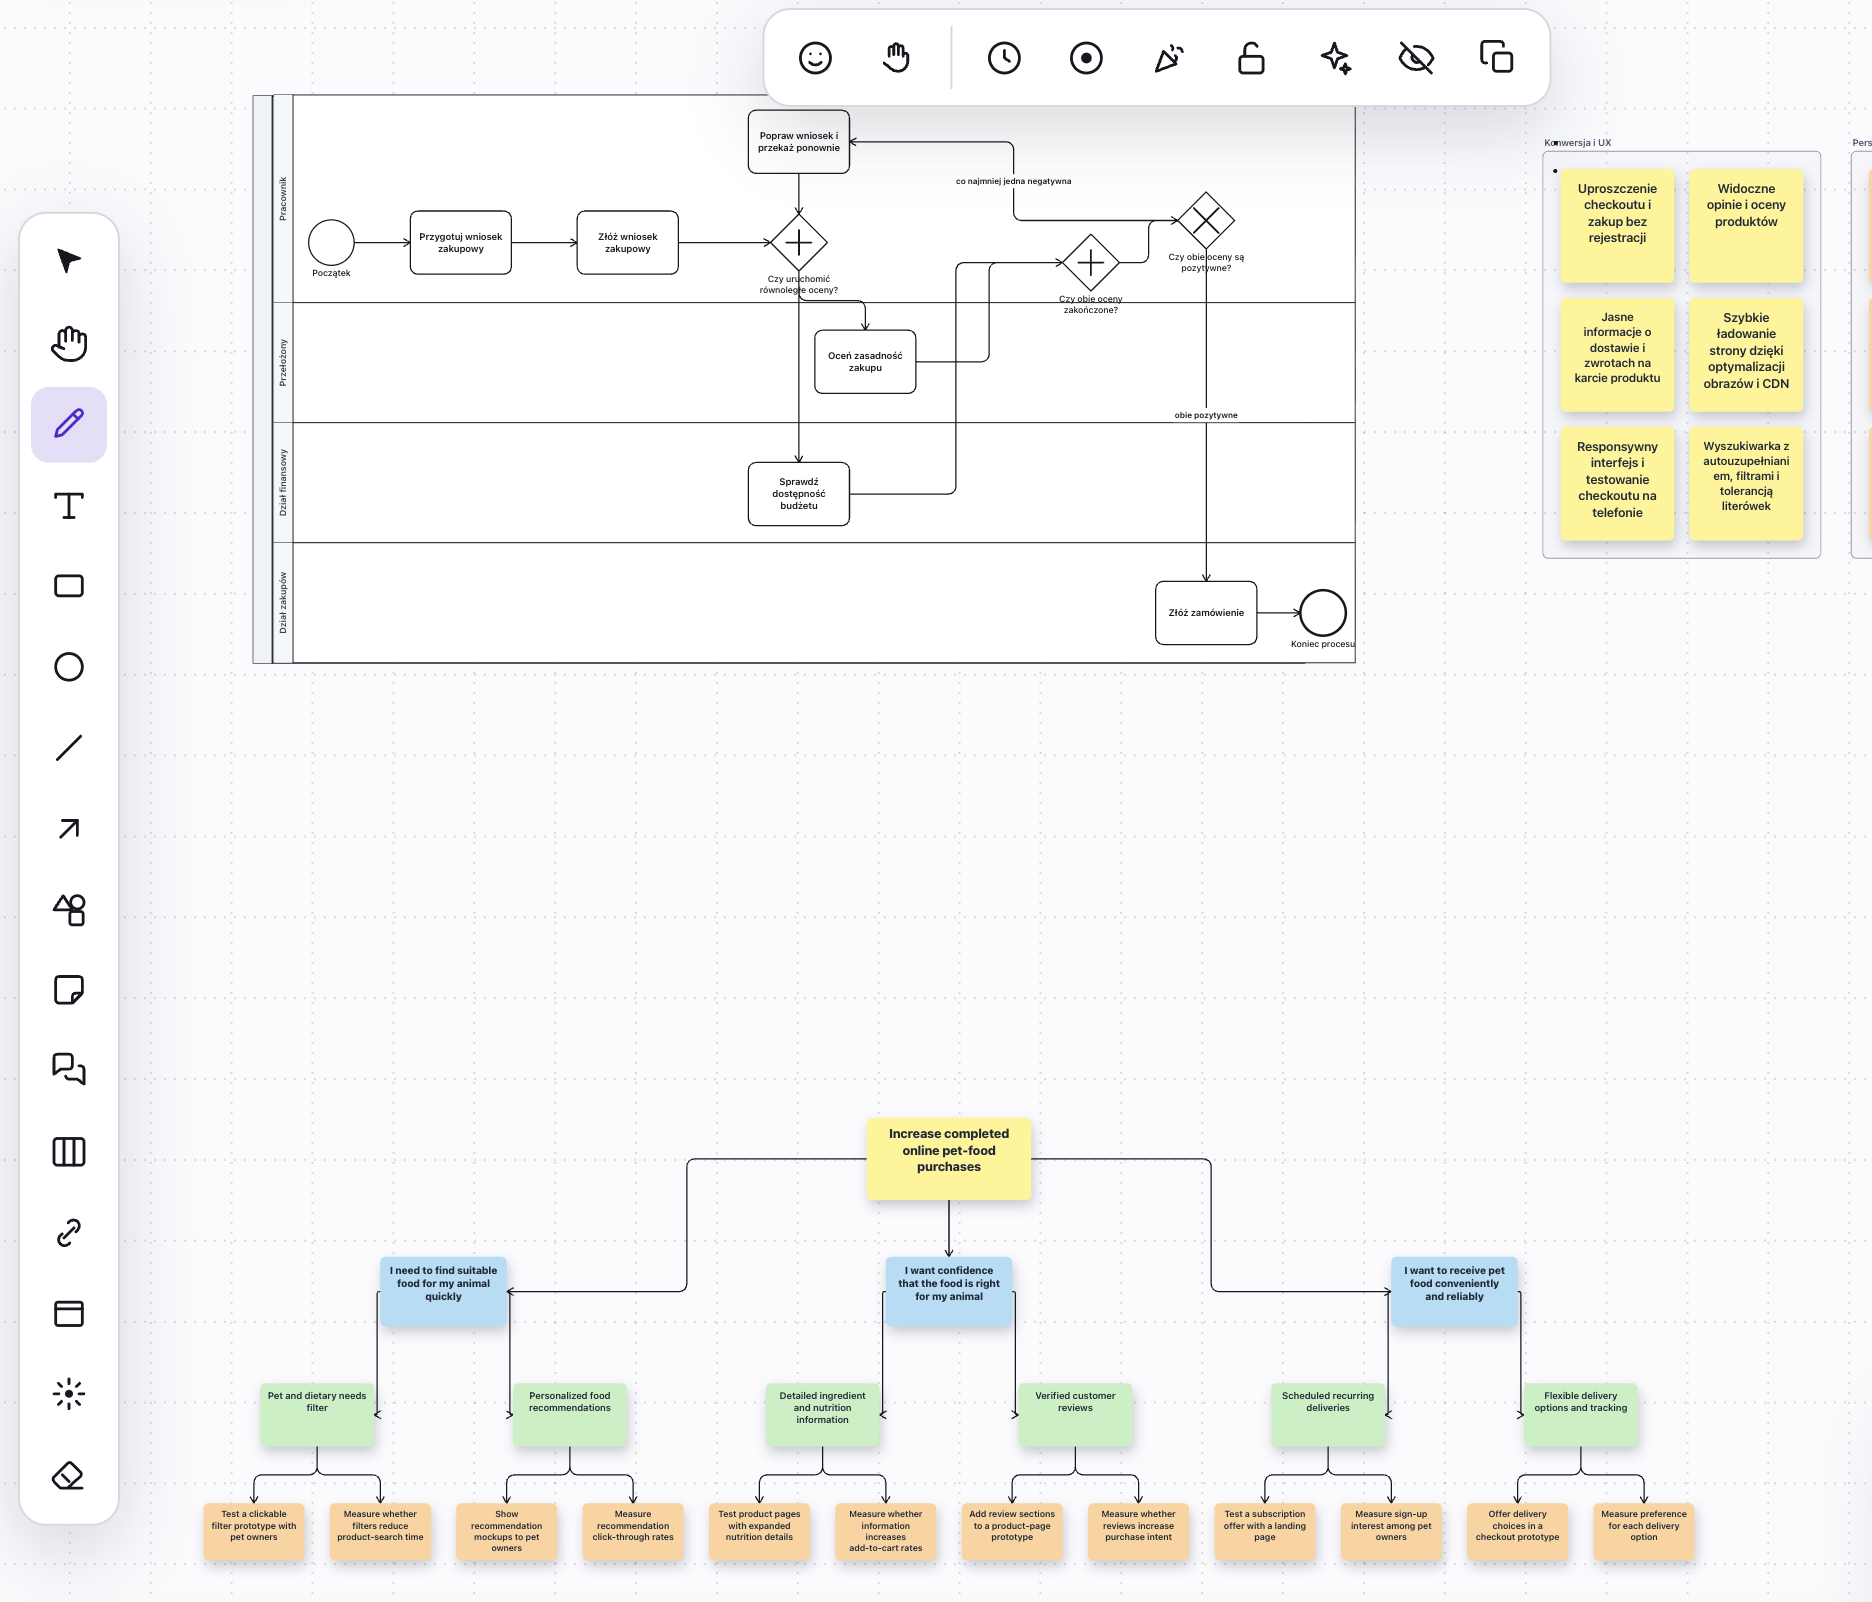
Task: Select 'Test a clickable filter prototype' orange note
Action: pos(254,1531)
